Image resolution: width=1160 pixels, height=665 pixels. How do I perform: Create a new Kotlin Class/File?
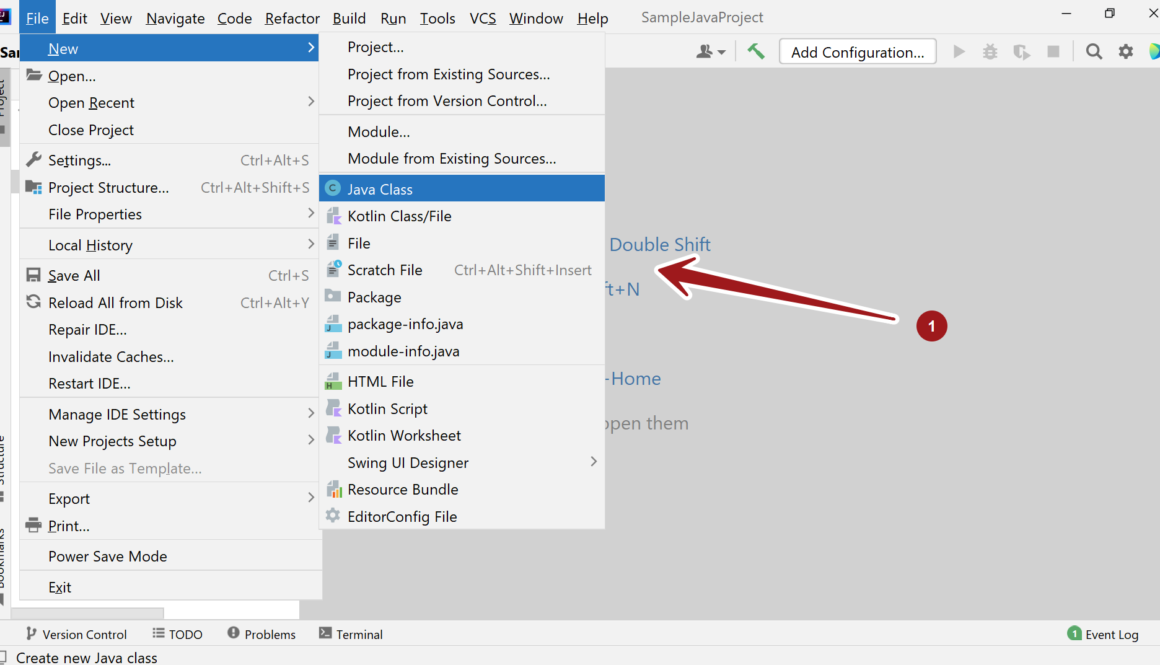[400, 215]
